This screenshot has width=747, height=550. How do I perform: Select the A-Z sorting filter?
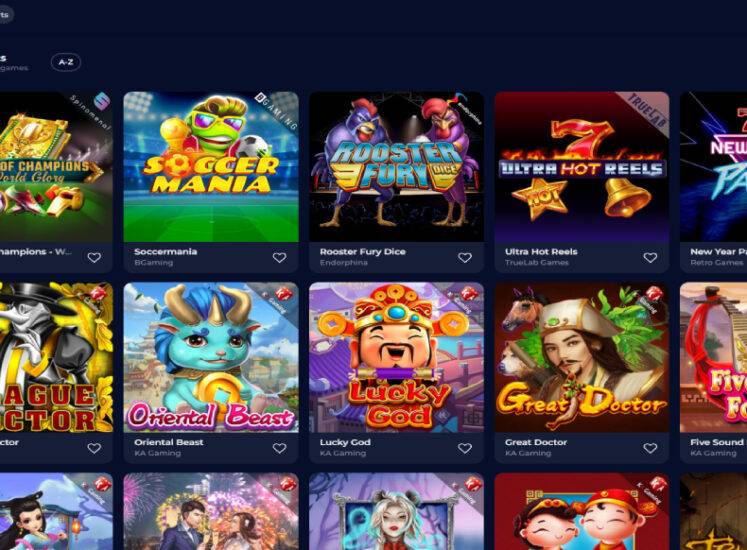point(66,62)
